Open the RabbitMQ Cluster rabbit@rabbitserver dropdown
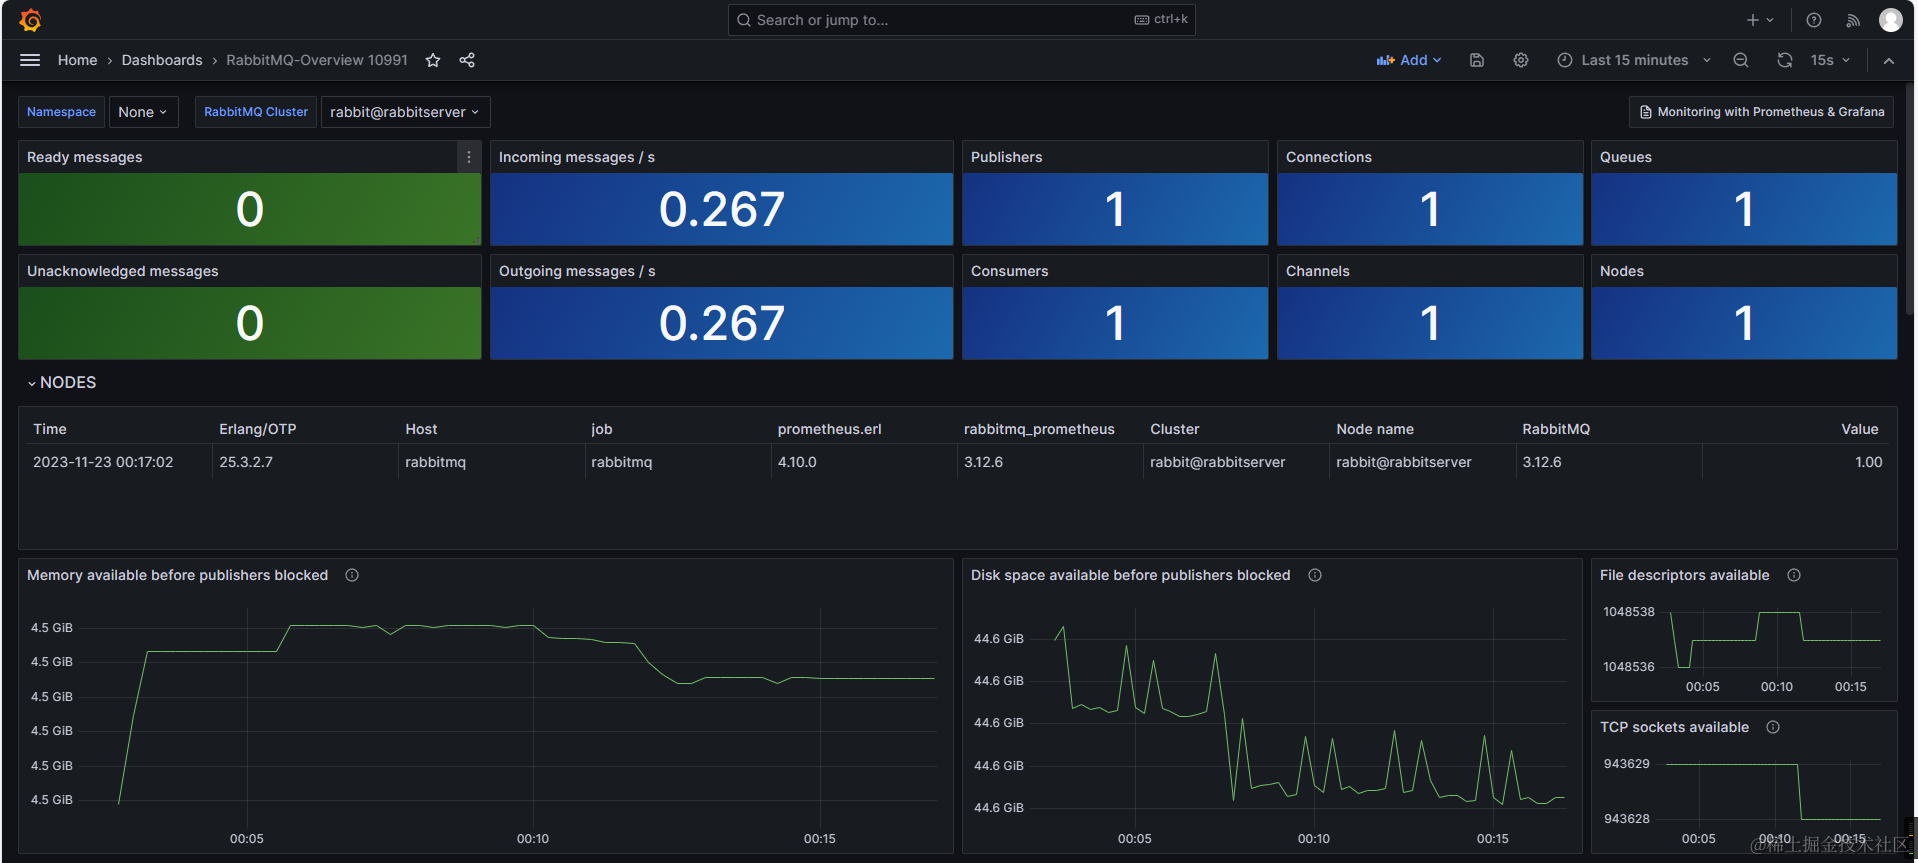 click(405, 112)
